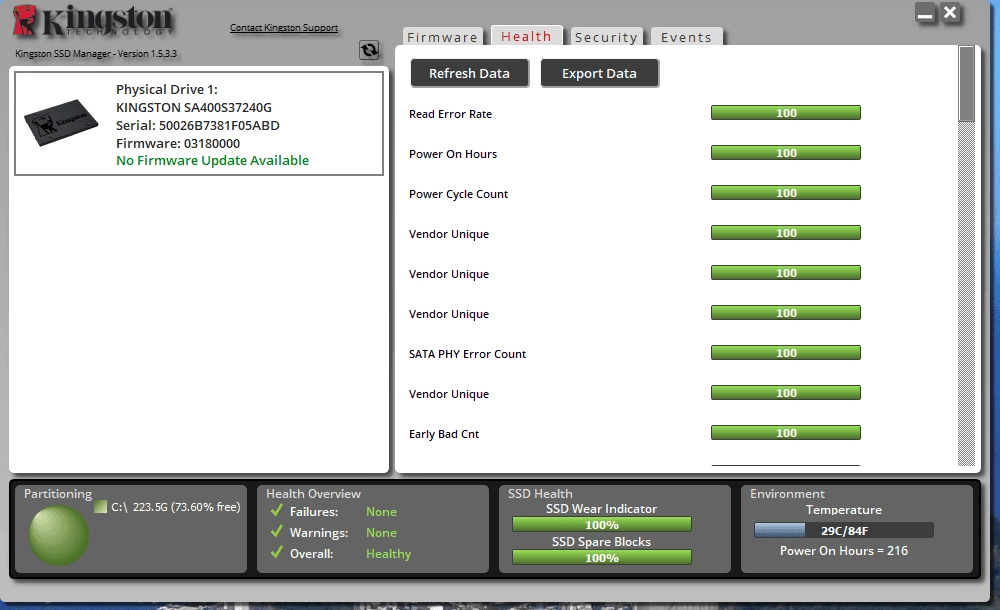Image resolution: width=1000 pixels, height=610 pixels.
Task: Close the Kingston SSD Manager window
Action: (x=950, y=13)
